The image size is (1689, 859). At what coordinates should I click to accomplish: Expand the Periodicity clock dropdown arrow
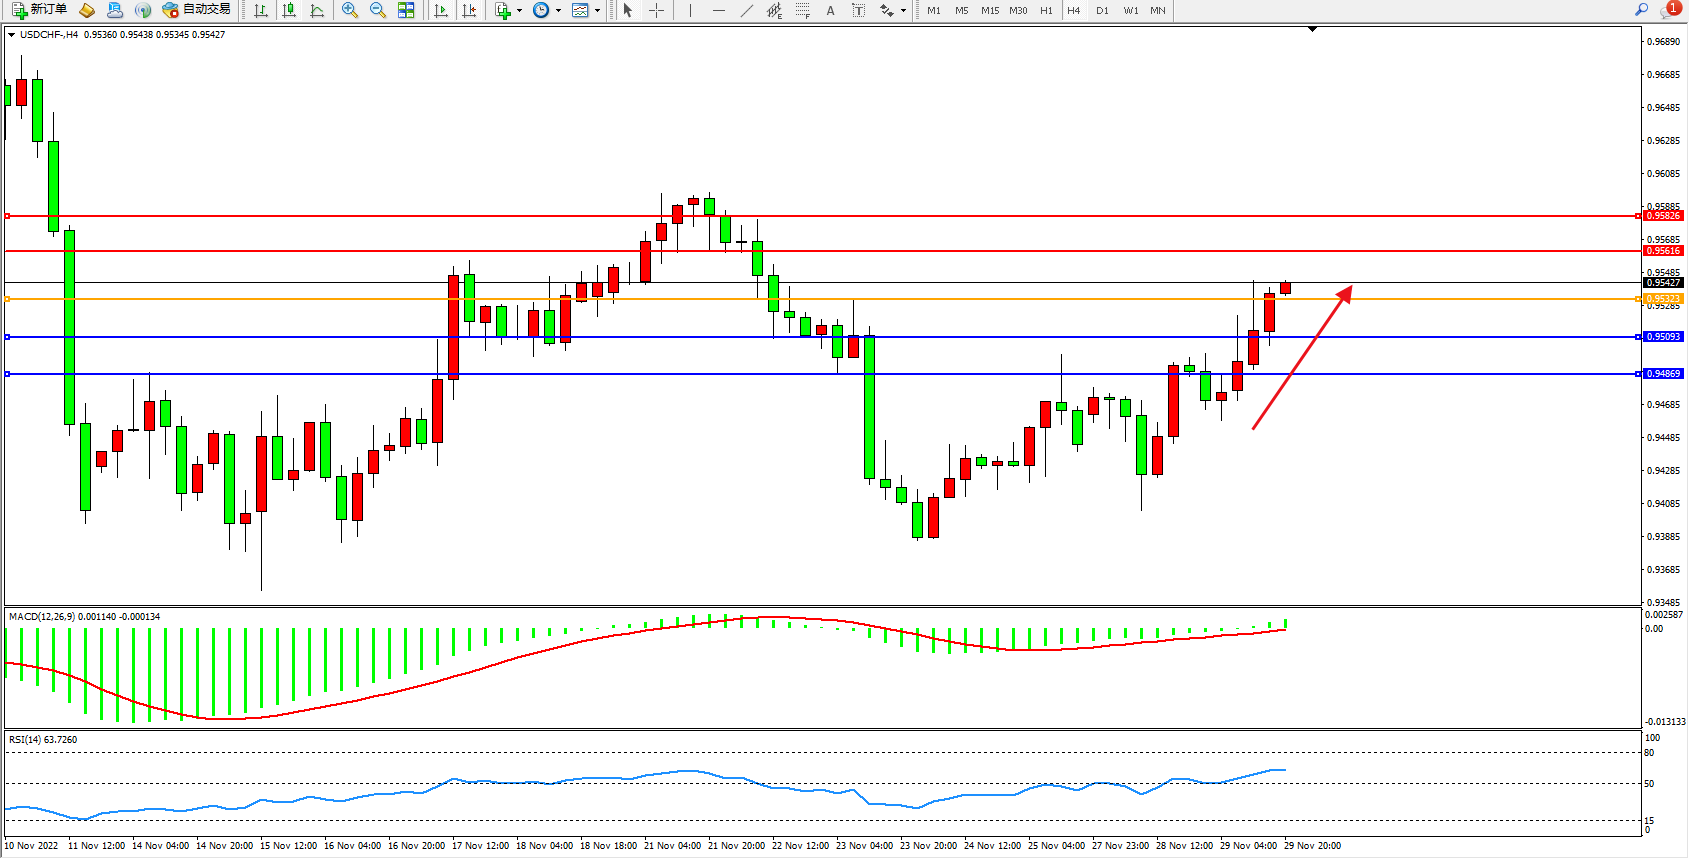point(558,10)
